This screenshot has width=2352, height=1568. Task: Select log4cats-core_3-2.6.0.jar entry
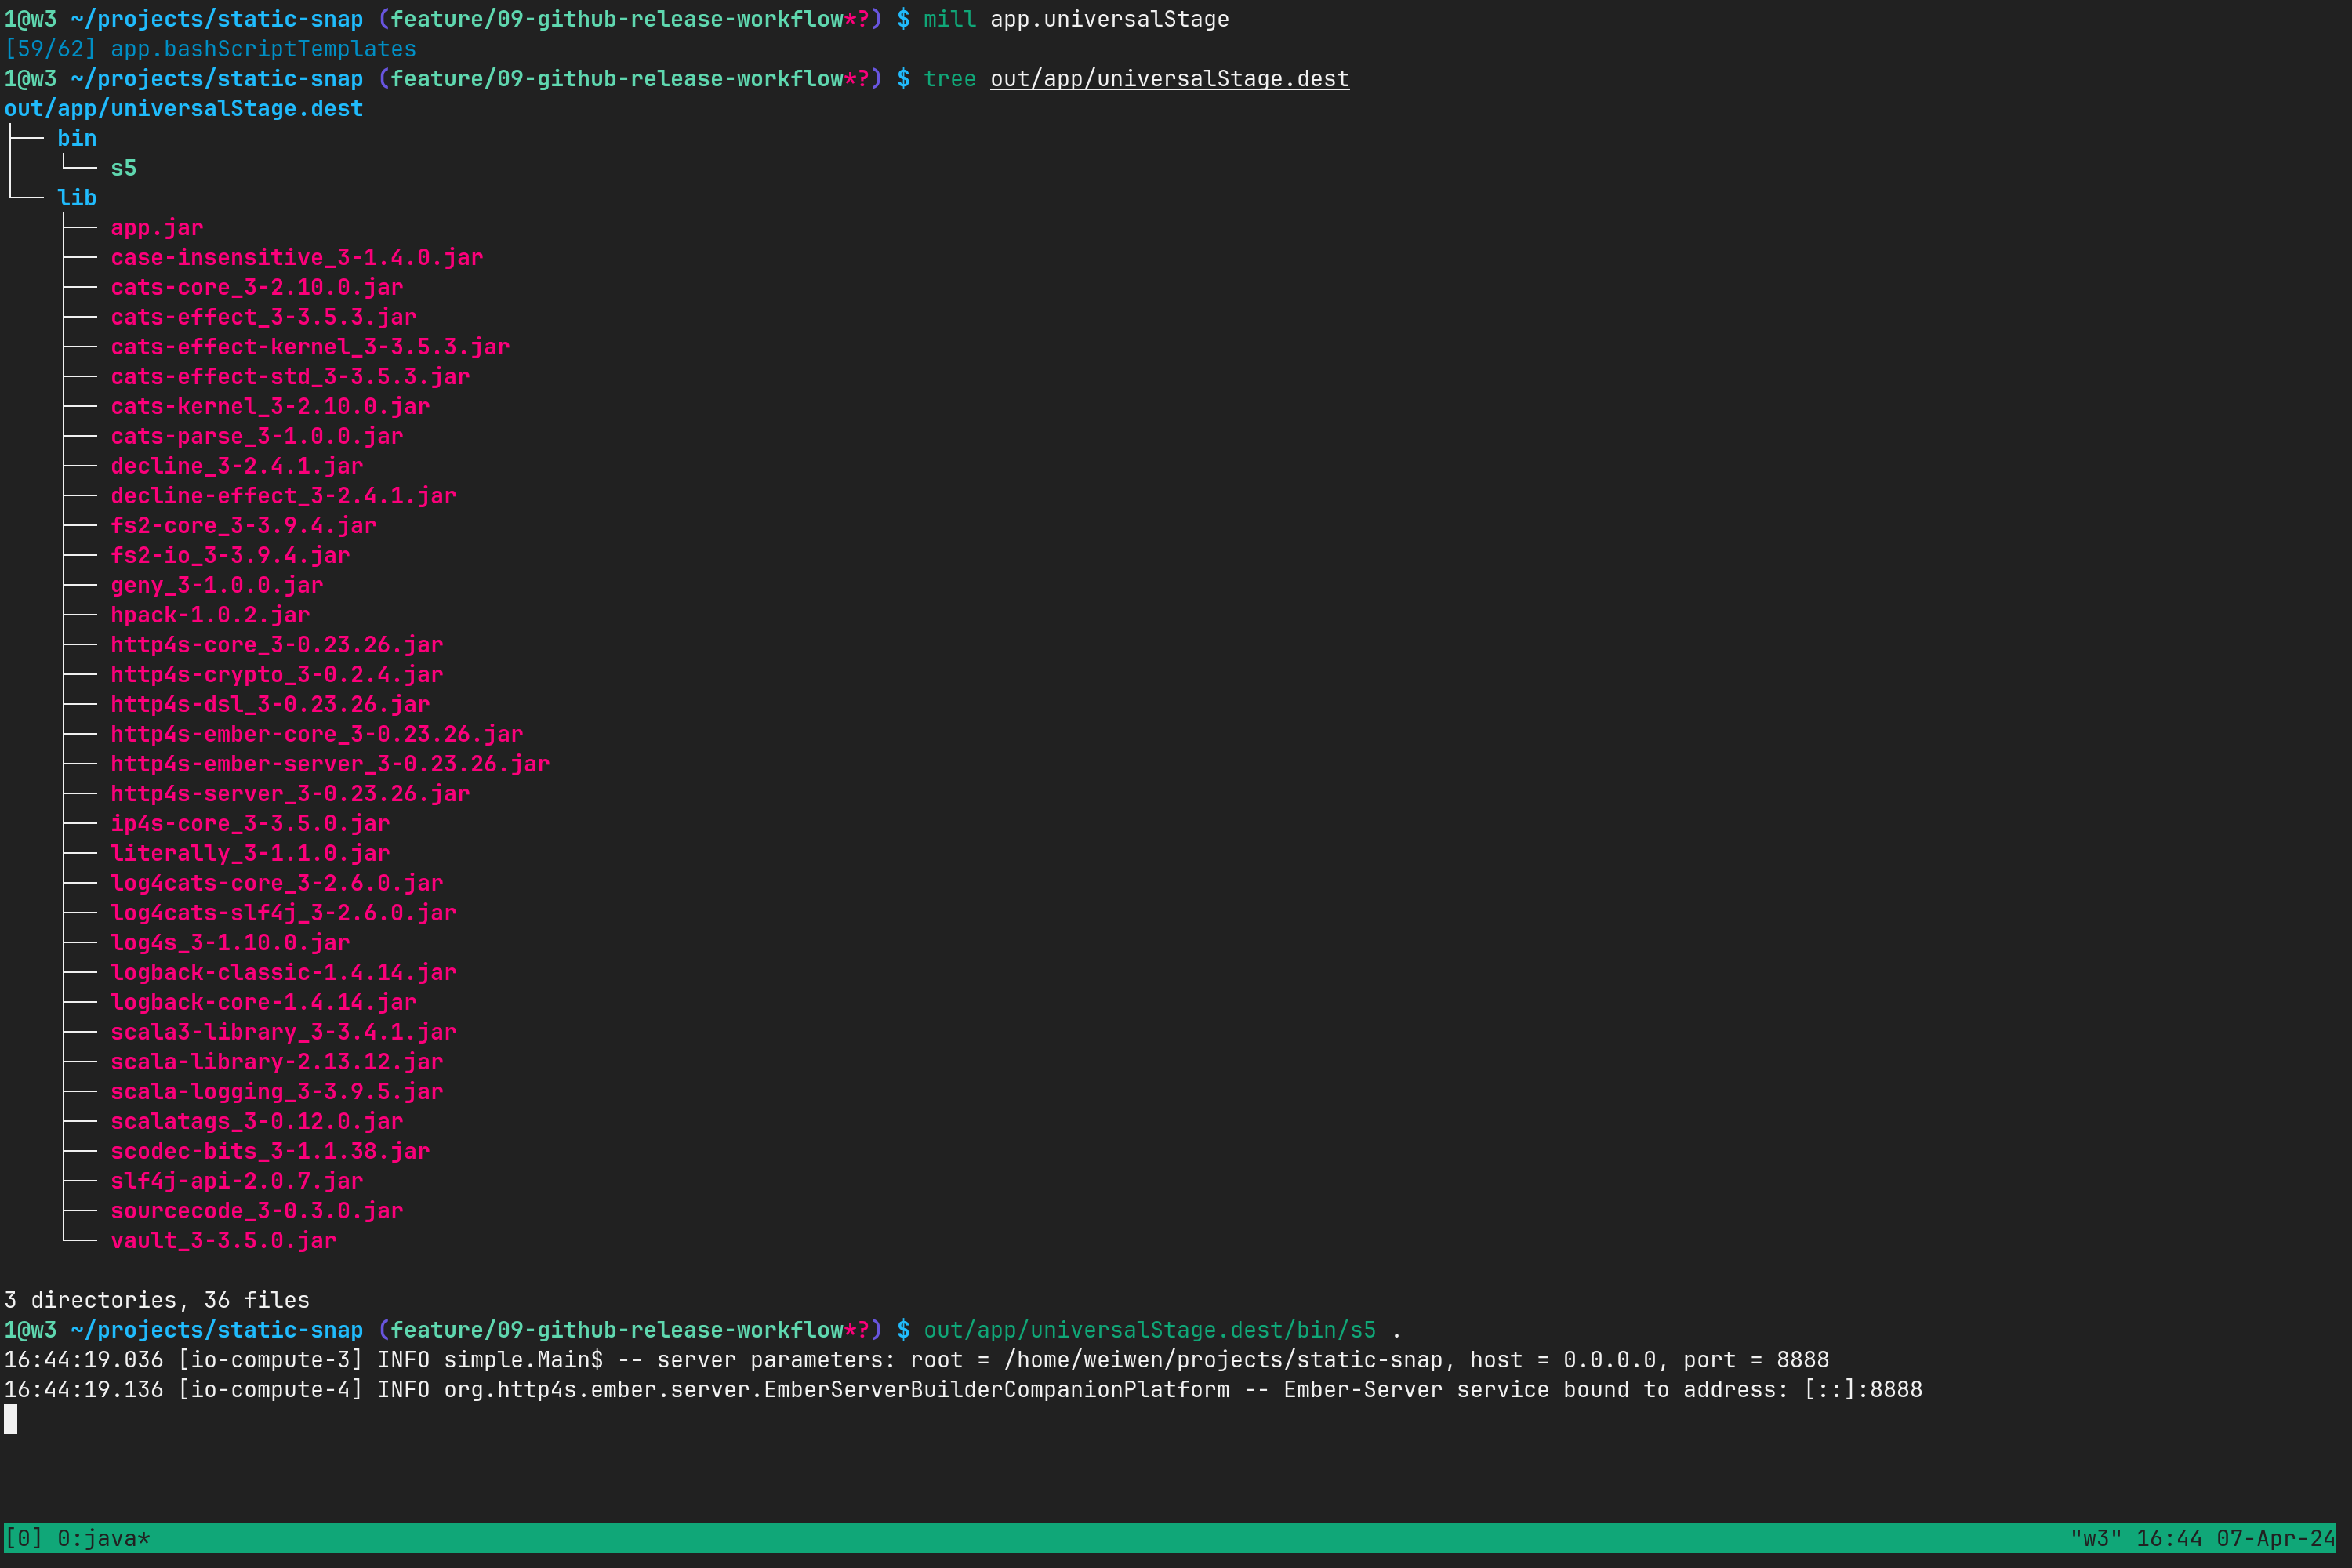click(x=277, y=883)
